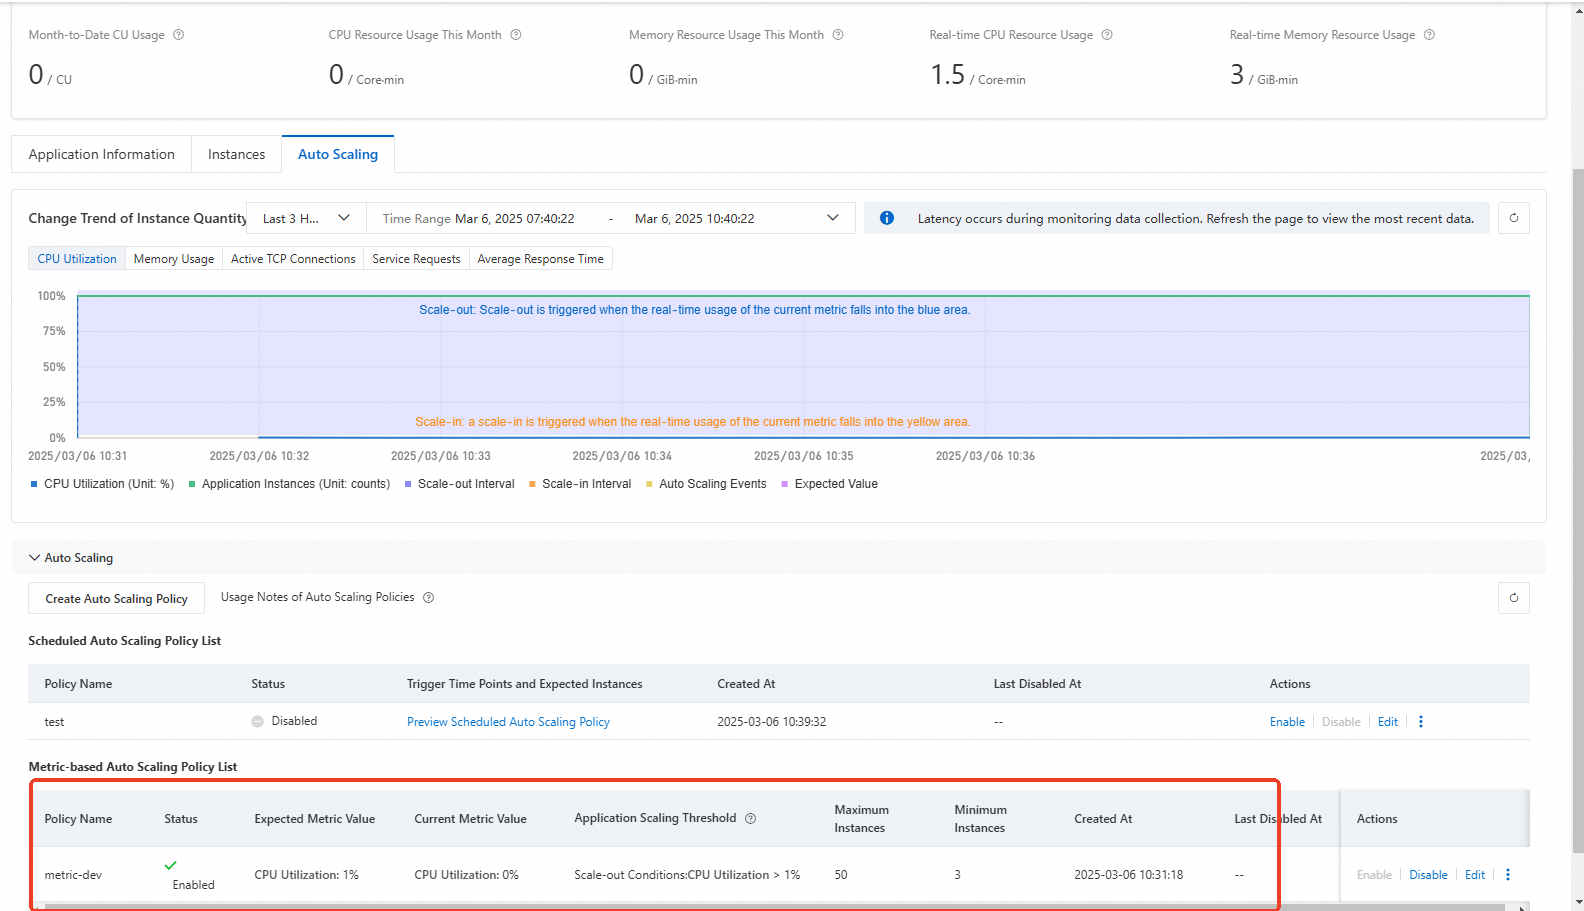Open help for Usage Notes of Auto Scaling Policies
This screenshot has height=911, width=1584.
click(429, 598)
